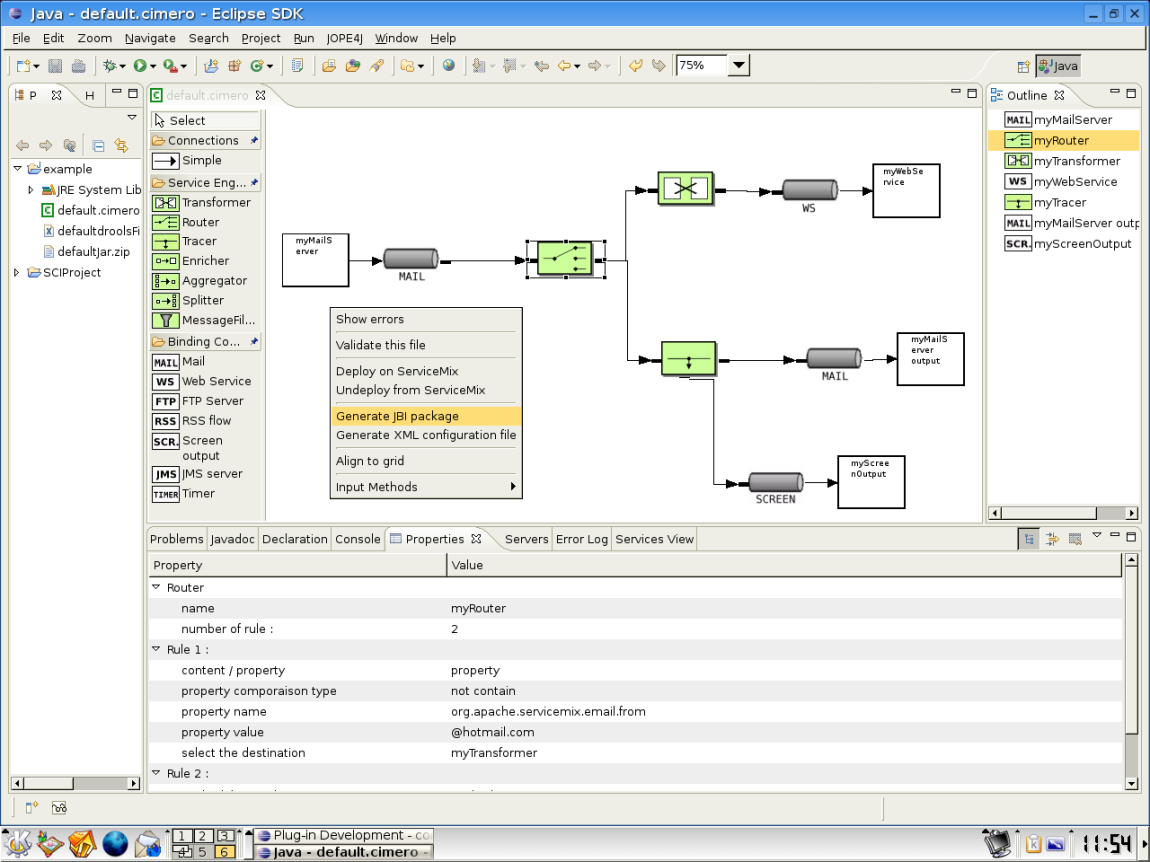Screen dimensions: 1150x862
Task: Collapse the Rule 1 property group
Action: click(x=156, y=650)
